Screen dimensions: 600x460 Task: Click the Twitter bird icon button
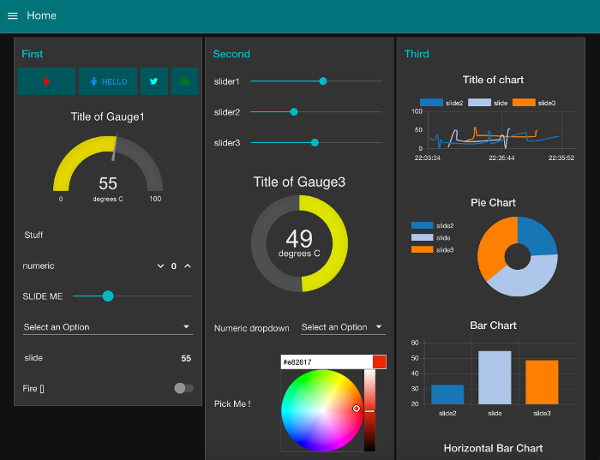154,81
